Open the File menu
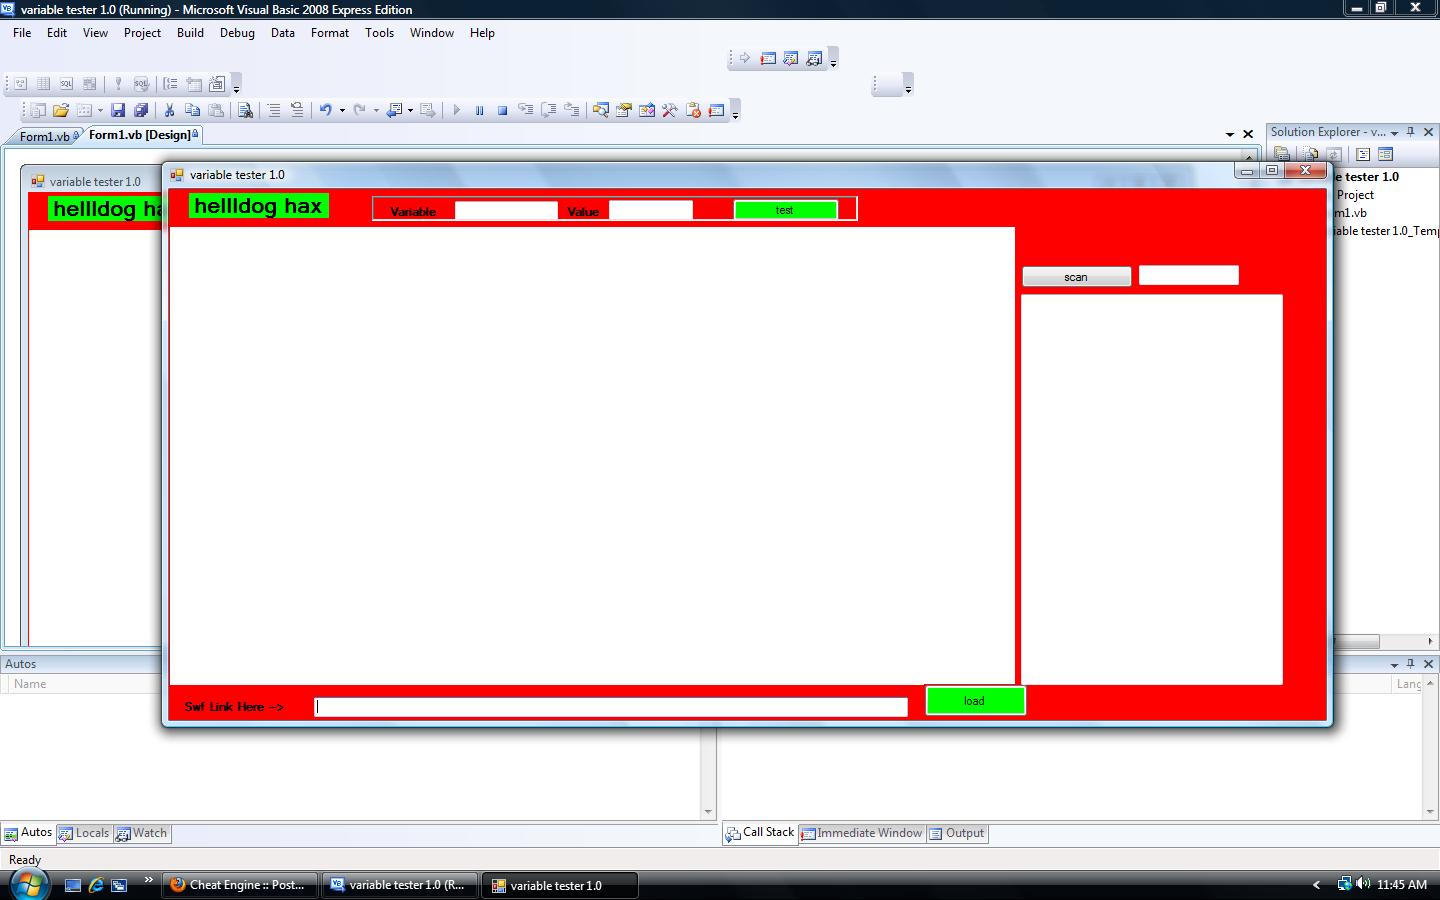Screen dimensions: 1440x900 22,33
